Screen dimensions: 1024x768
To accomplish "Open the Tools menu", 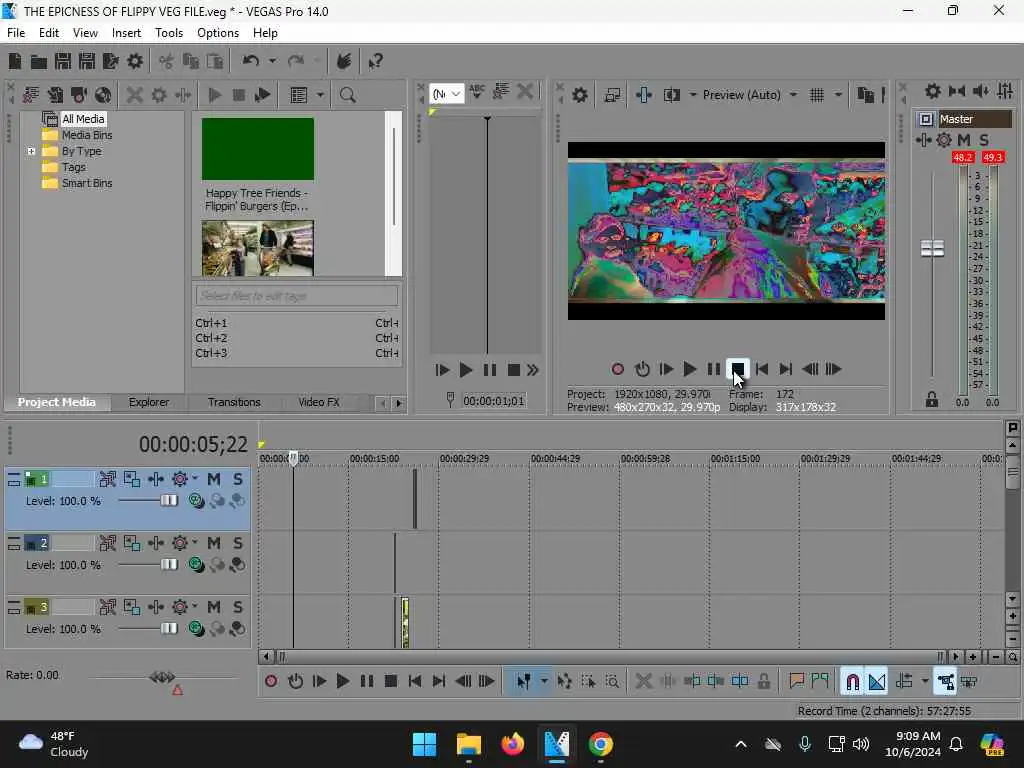I will [x=168, y=33].
